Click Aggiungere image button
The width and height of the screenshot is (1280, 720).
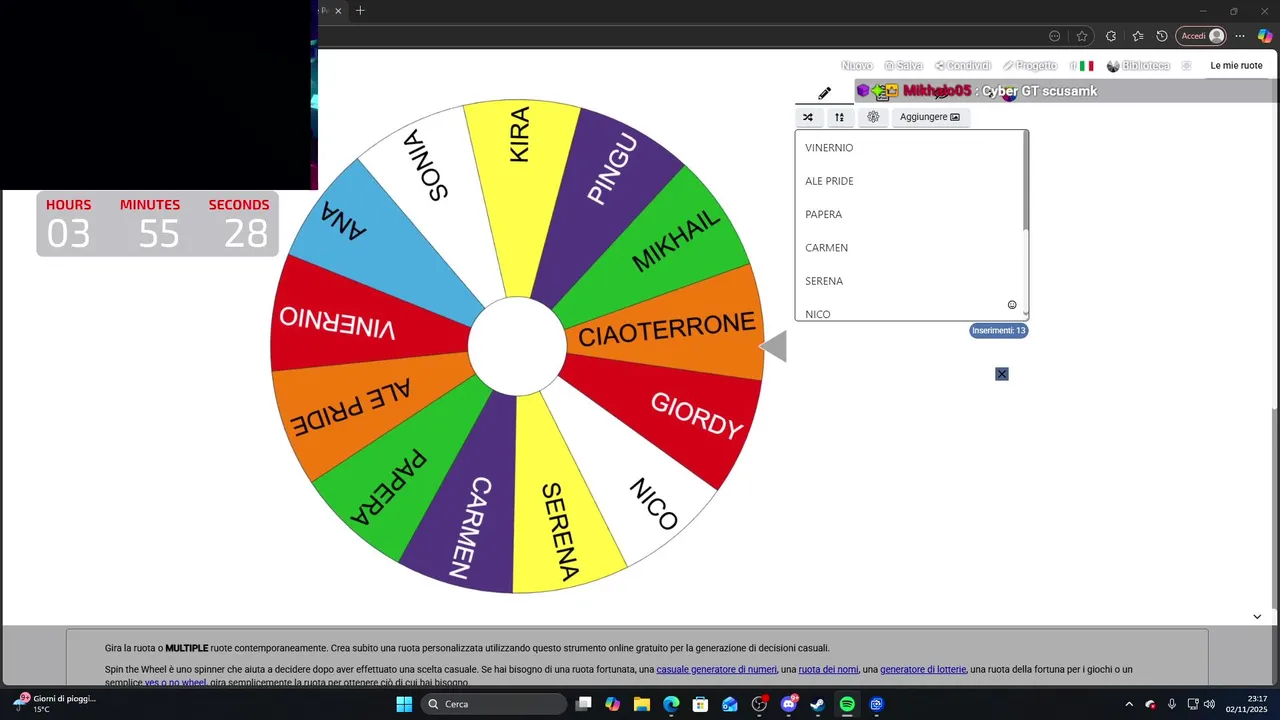[929, 117]
